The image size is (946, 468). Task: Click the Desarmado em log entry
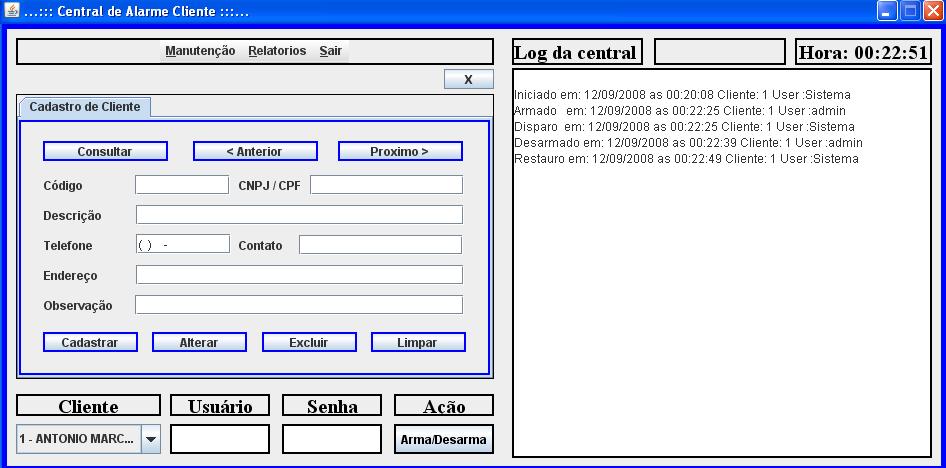(688, 143)
